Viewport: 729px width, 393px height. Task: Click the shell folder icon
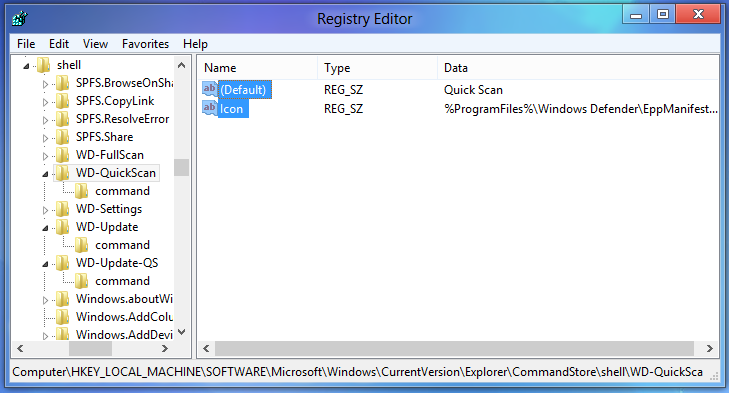pos(44,65)
